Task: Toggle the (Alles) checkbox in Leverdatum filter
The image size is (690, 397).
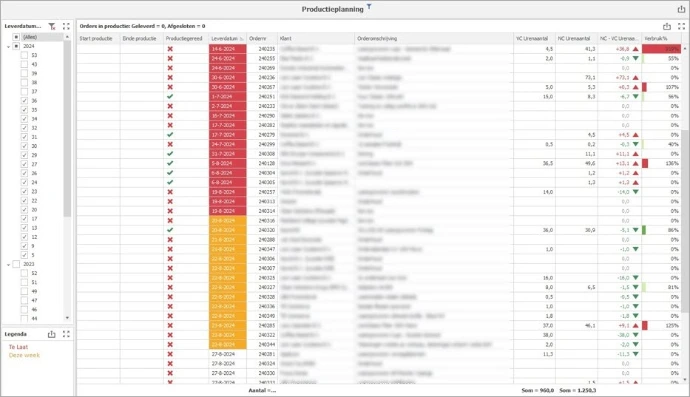Action: point(16,37)
